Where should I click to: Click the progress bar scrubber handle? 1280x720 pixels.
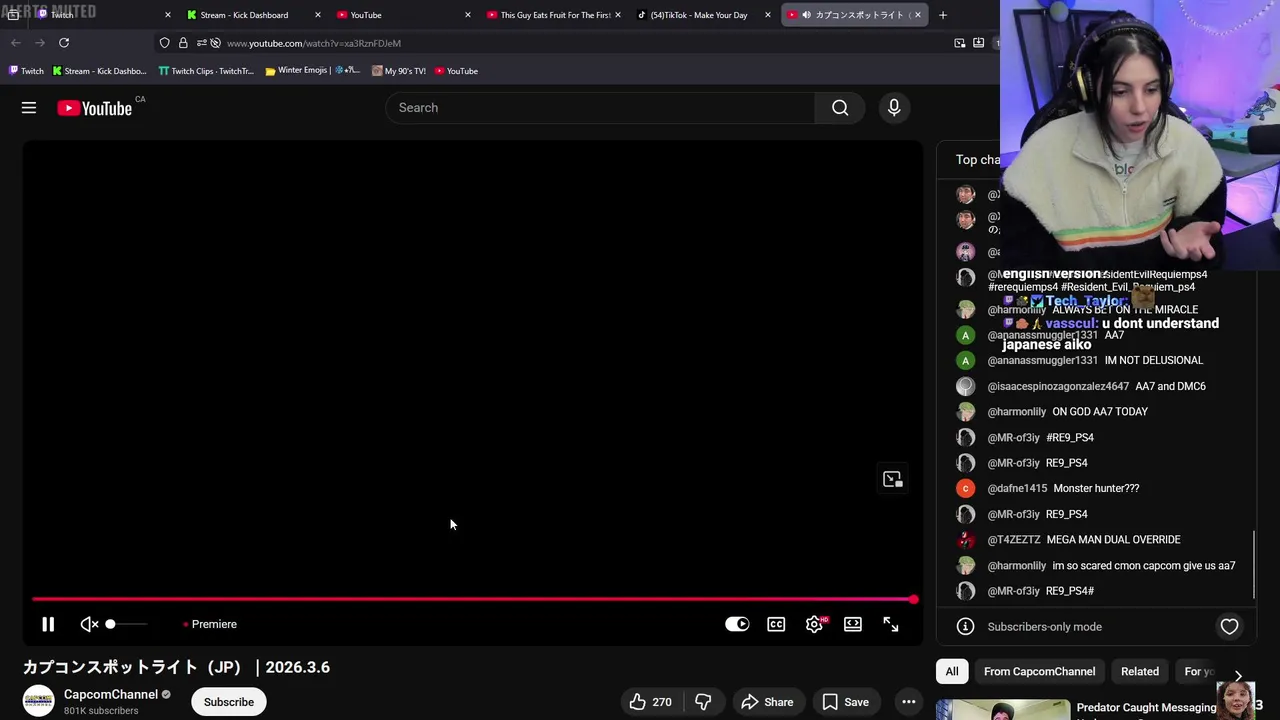pyautogui.click(x=913, y=599)
